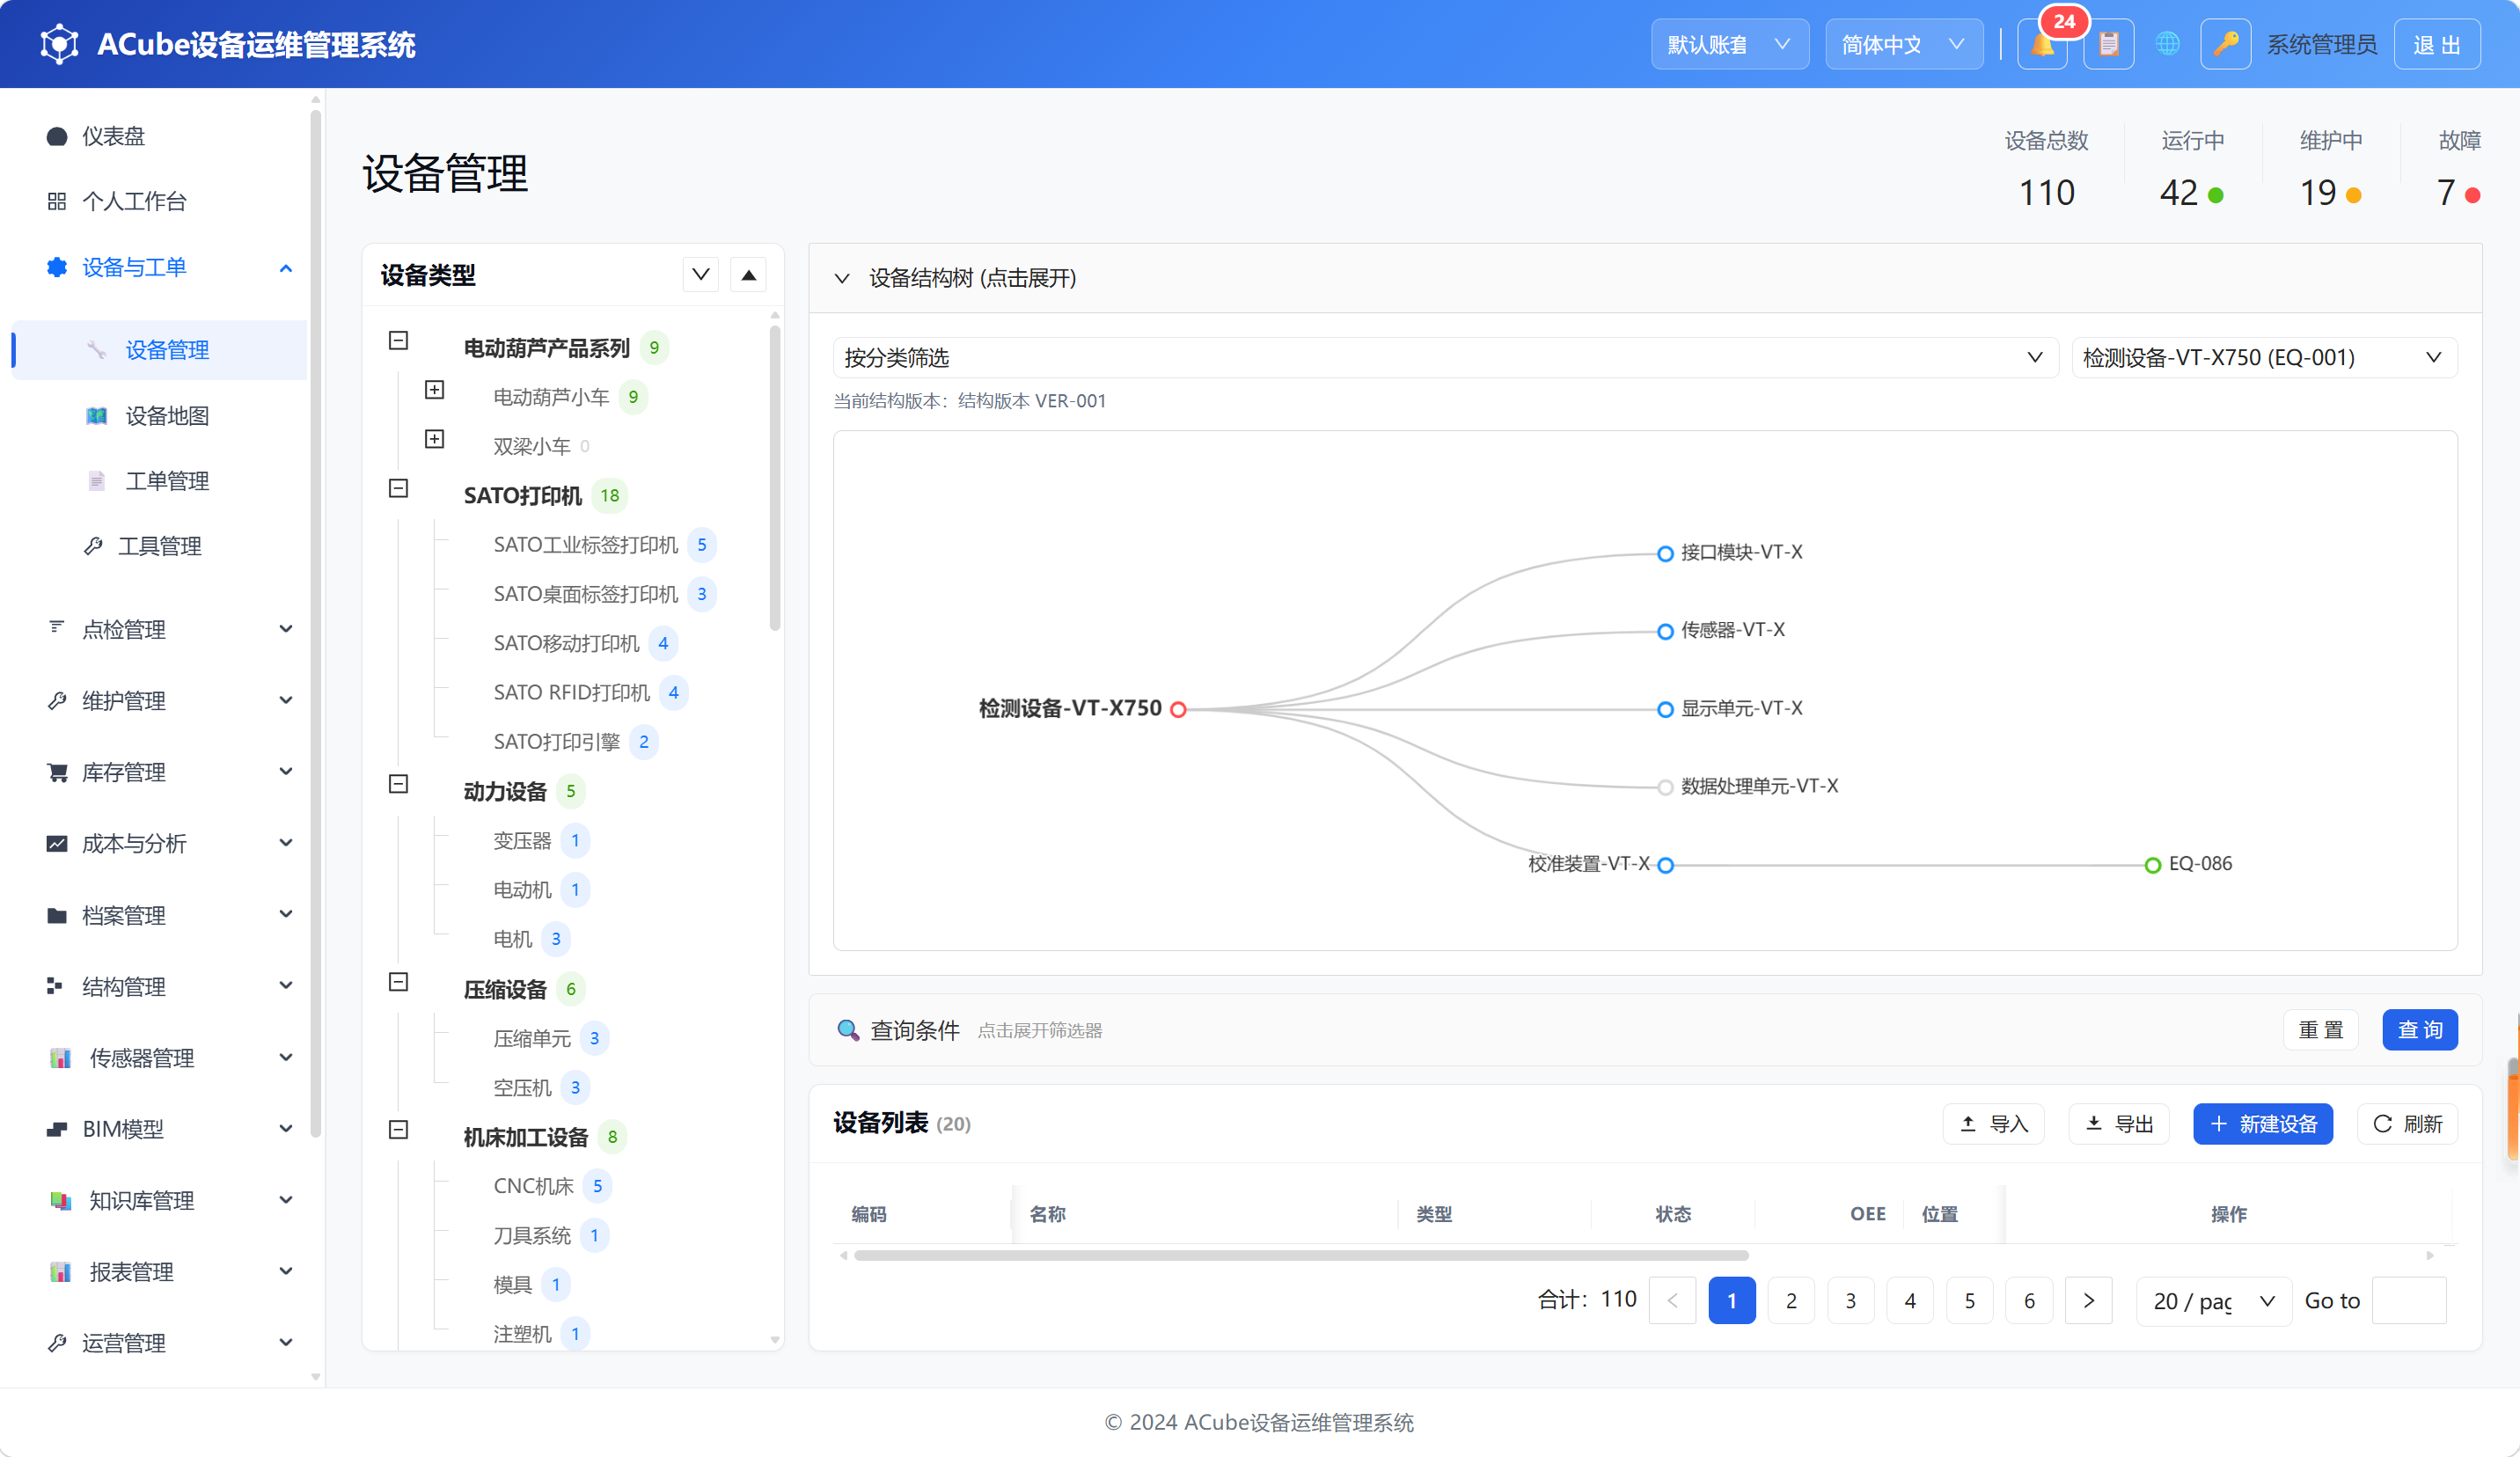Click the 新建设备 button
The height and width of the screenshot is (1457, 2520).
tap(2262, 1124)
